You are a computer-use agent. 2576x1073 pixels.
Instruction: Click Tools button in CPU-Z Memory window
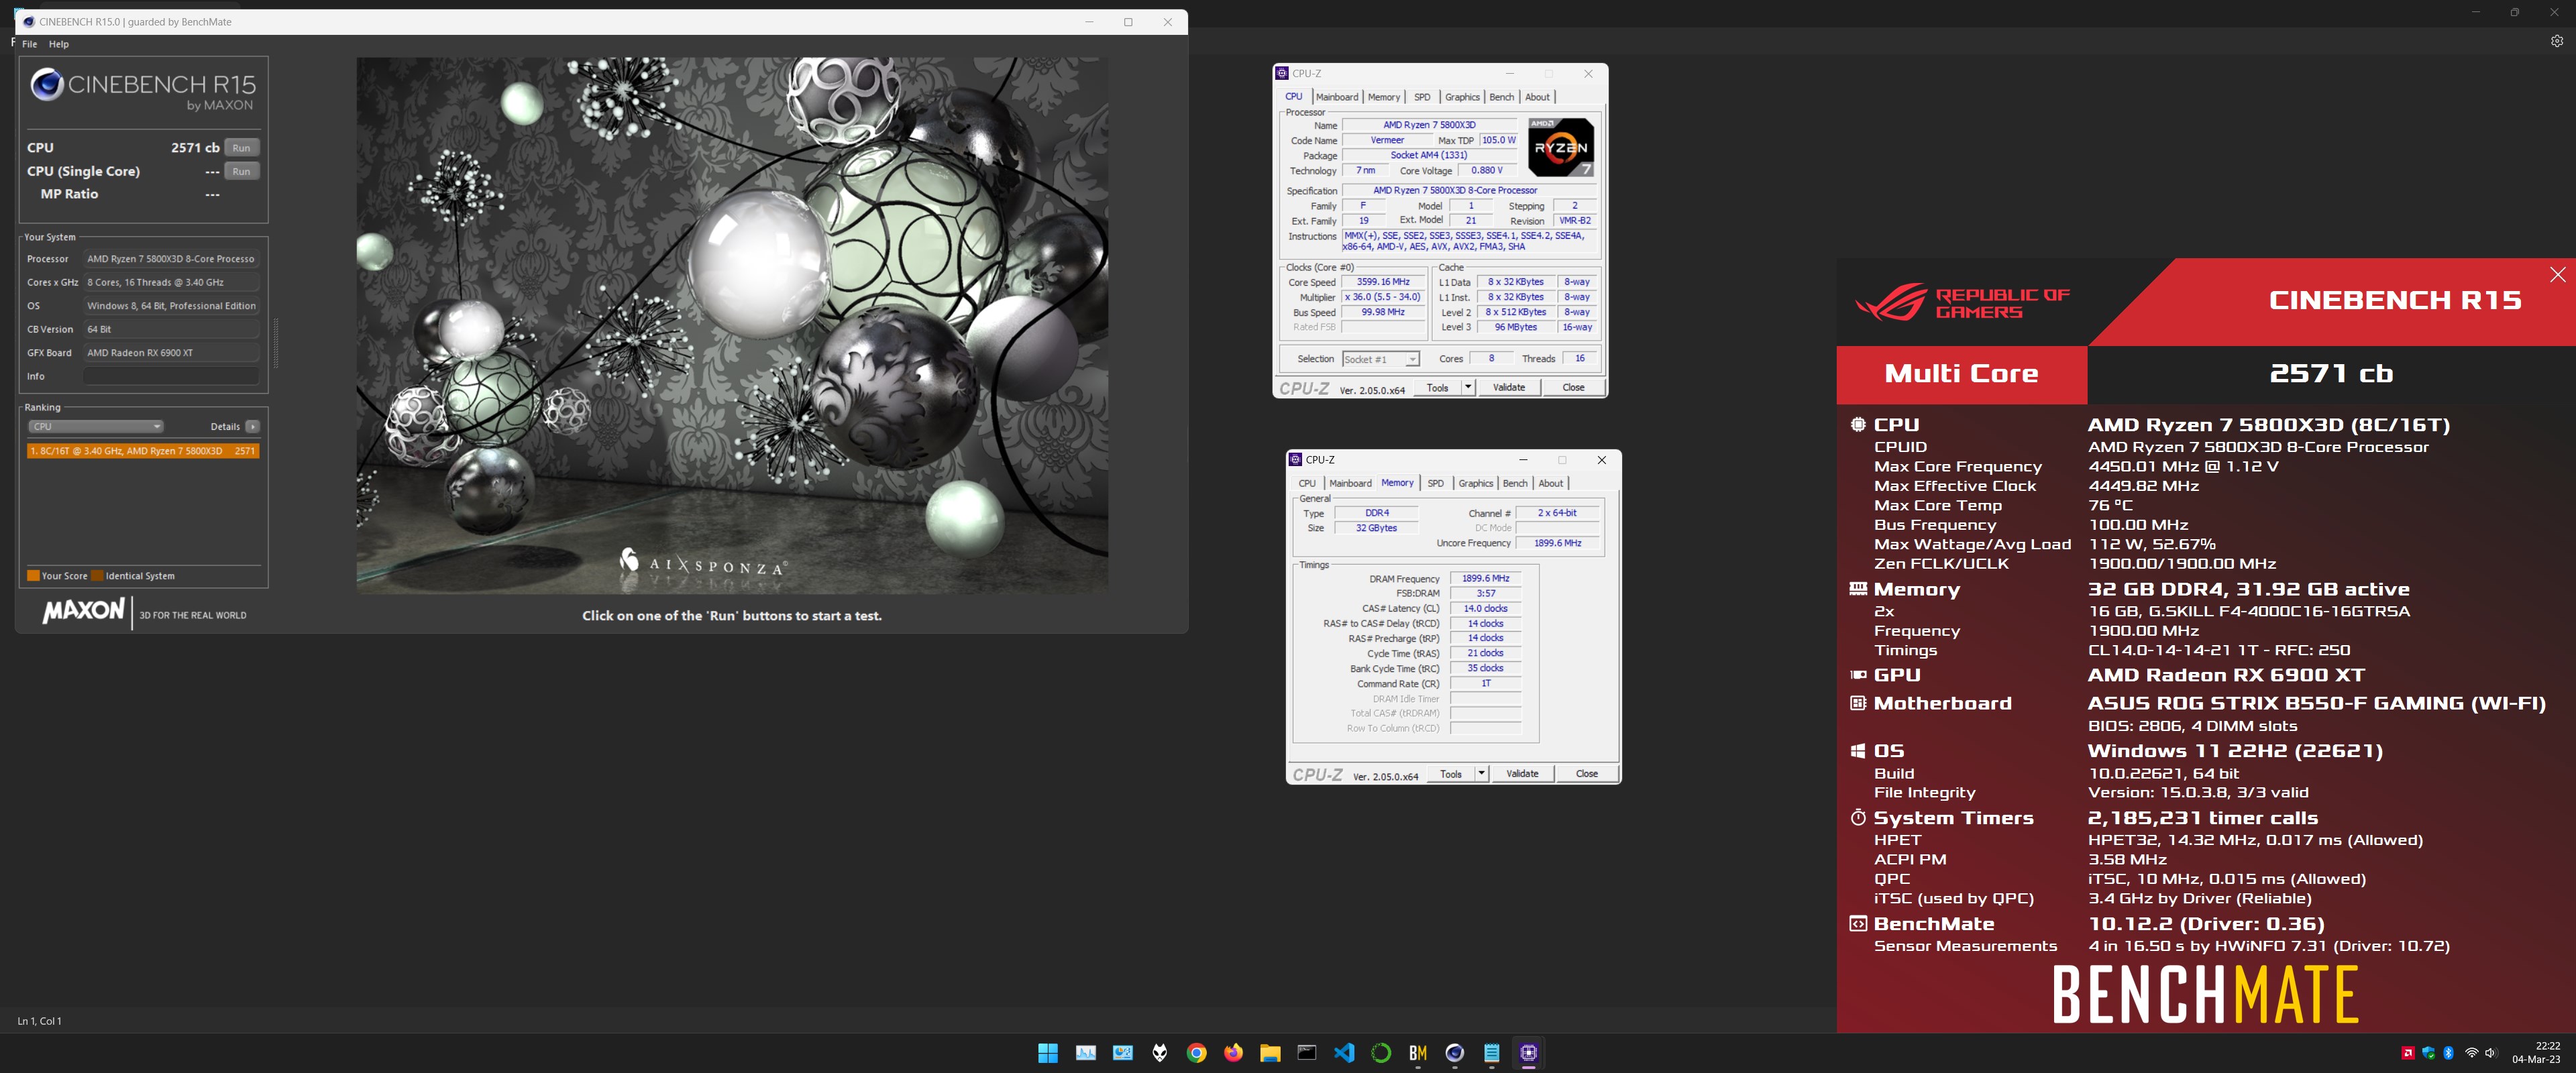pyautogui.click(x=1450, y=774)
